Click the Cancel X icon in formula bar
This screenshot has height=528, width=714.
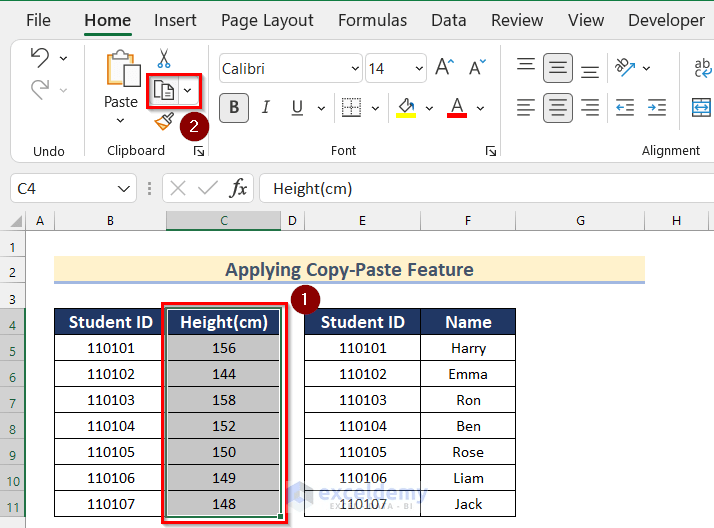[x=178, y=188]
